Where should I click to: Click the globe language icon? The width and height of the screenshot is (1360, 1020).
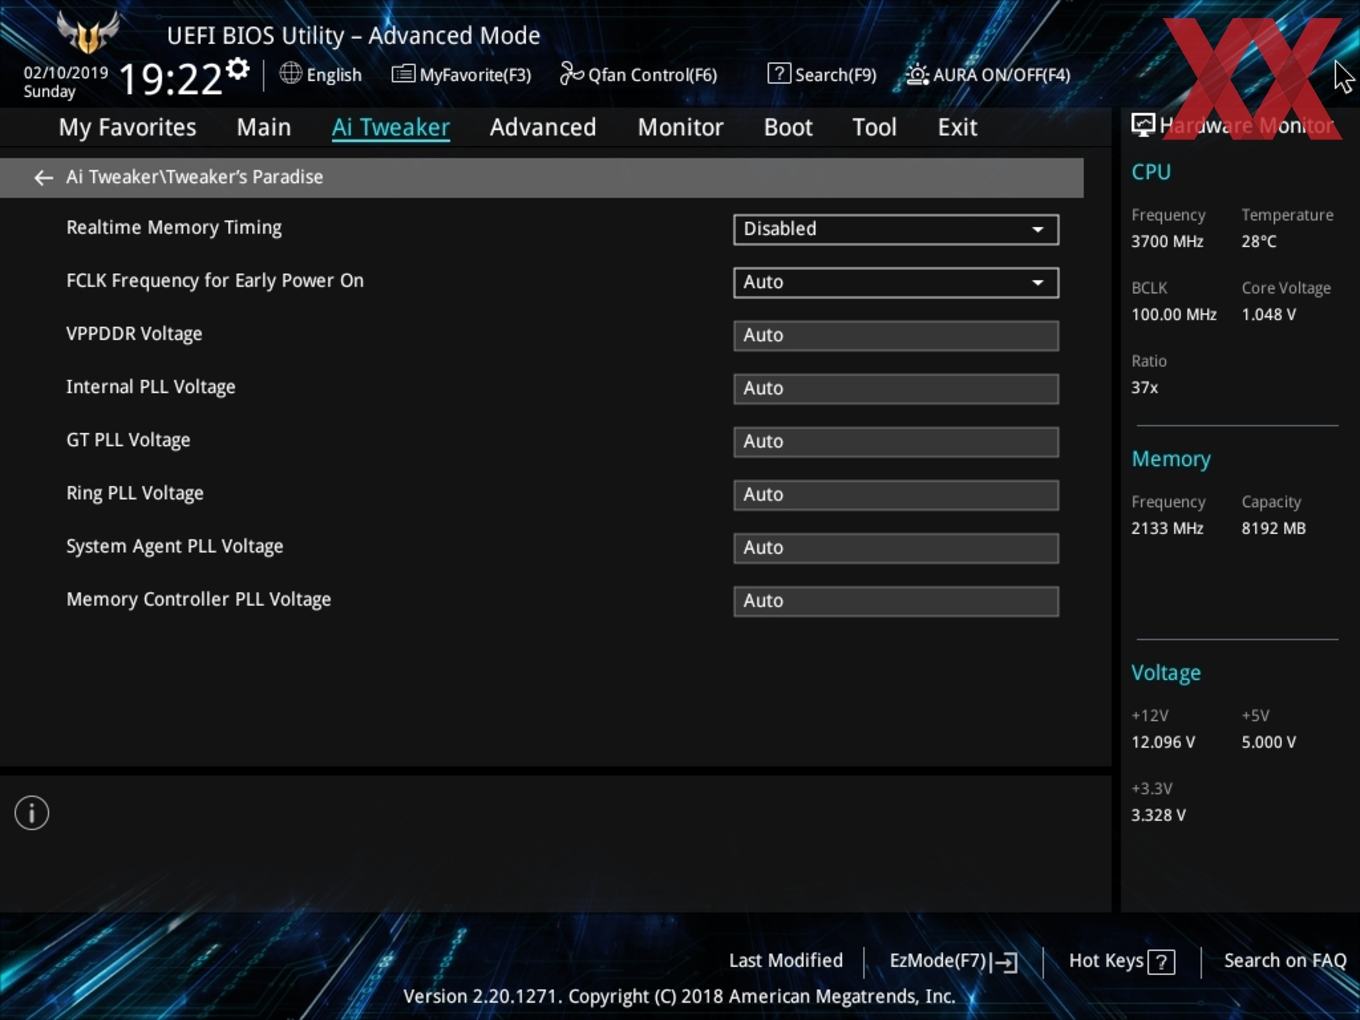[290, 73]
